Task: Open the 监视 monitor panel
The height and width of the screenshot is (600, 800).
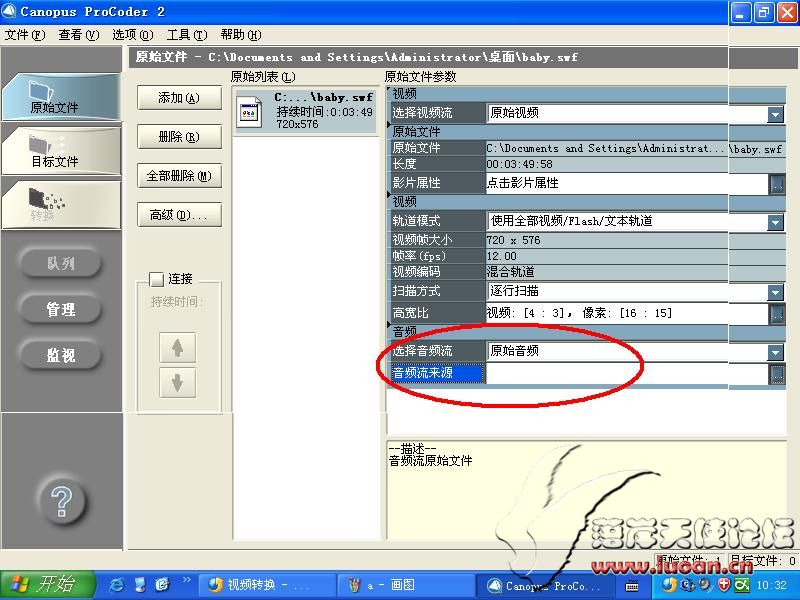Action: (61, 355)
